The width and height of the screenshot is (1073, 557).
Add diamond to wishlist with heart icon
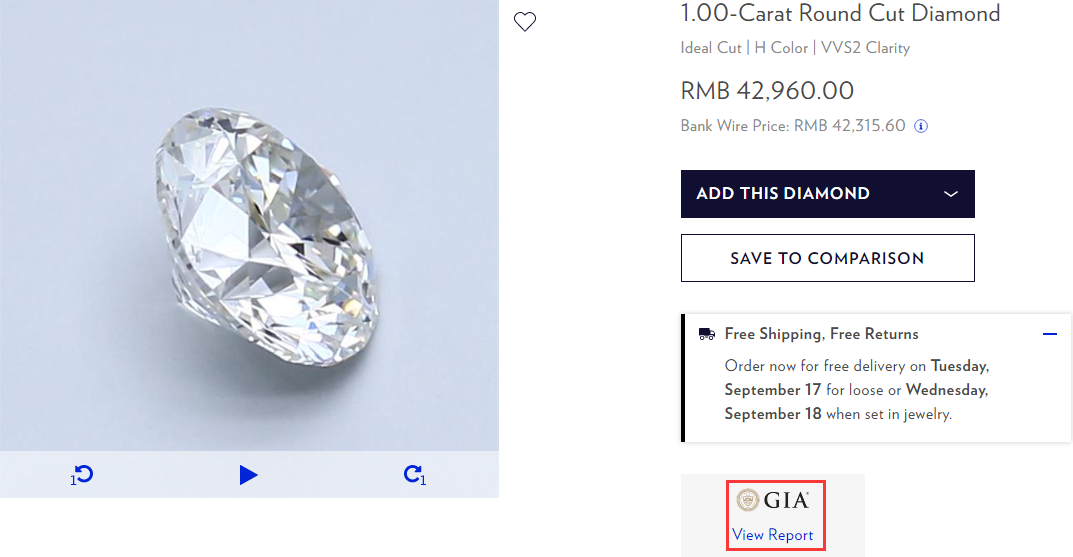(525, 22)
